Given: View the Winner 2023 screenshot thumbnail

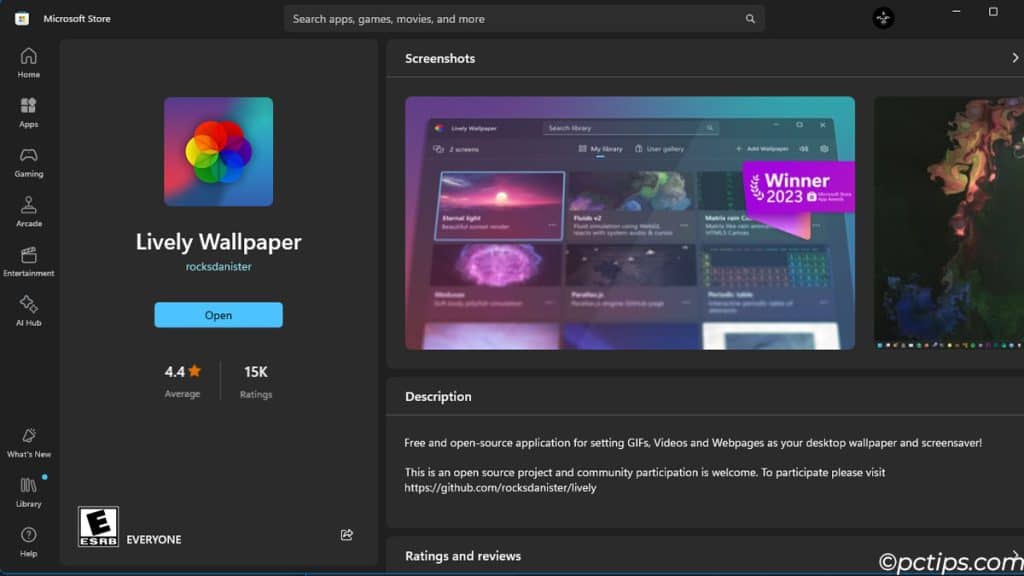Looking at the screenshot, I should click(630, 223).
